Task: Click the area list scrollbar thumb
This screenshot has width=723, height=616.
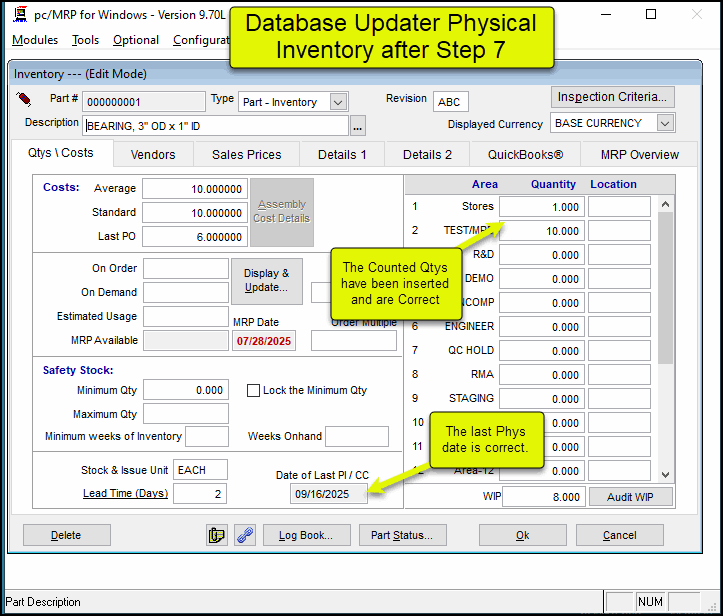Action: pos(665,287)
